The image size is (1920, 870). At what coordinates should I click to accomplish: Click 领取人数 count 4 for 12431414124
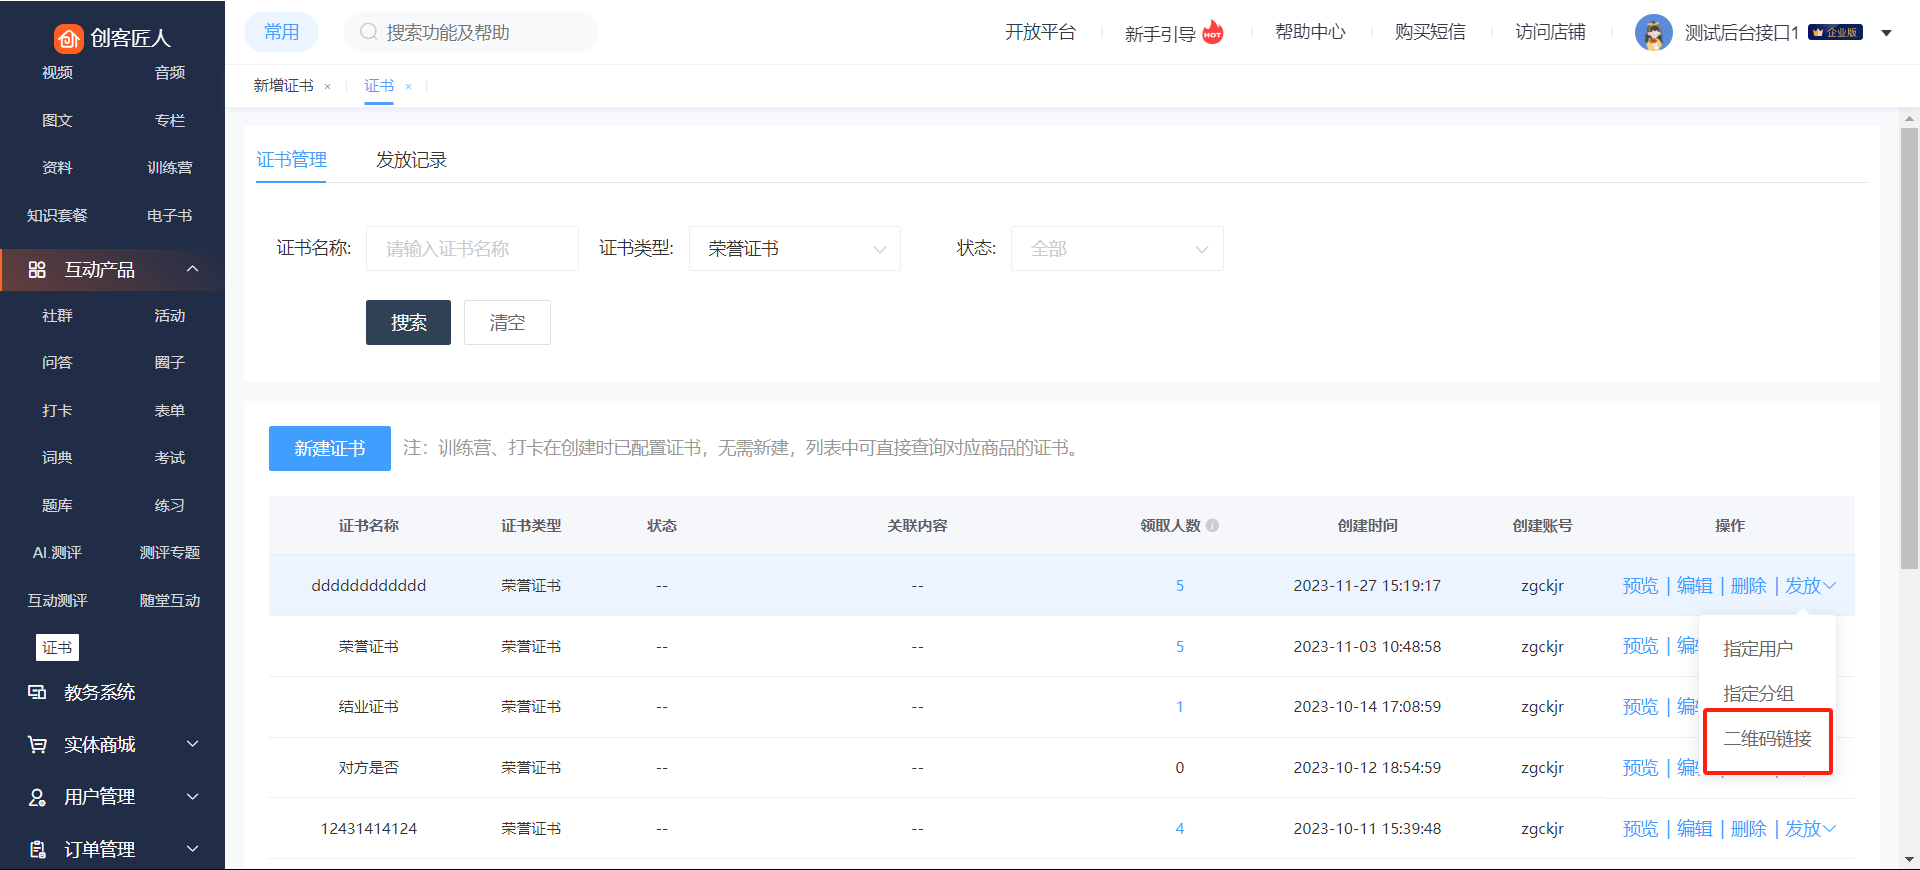pos(1180,829)
